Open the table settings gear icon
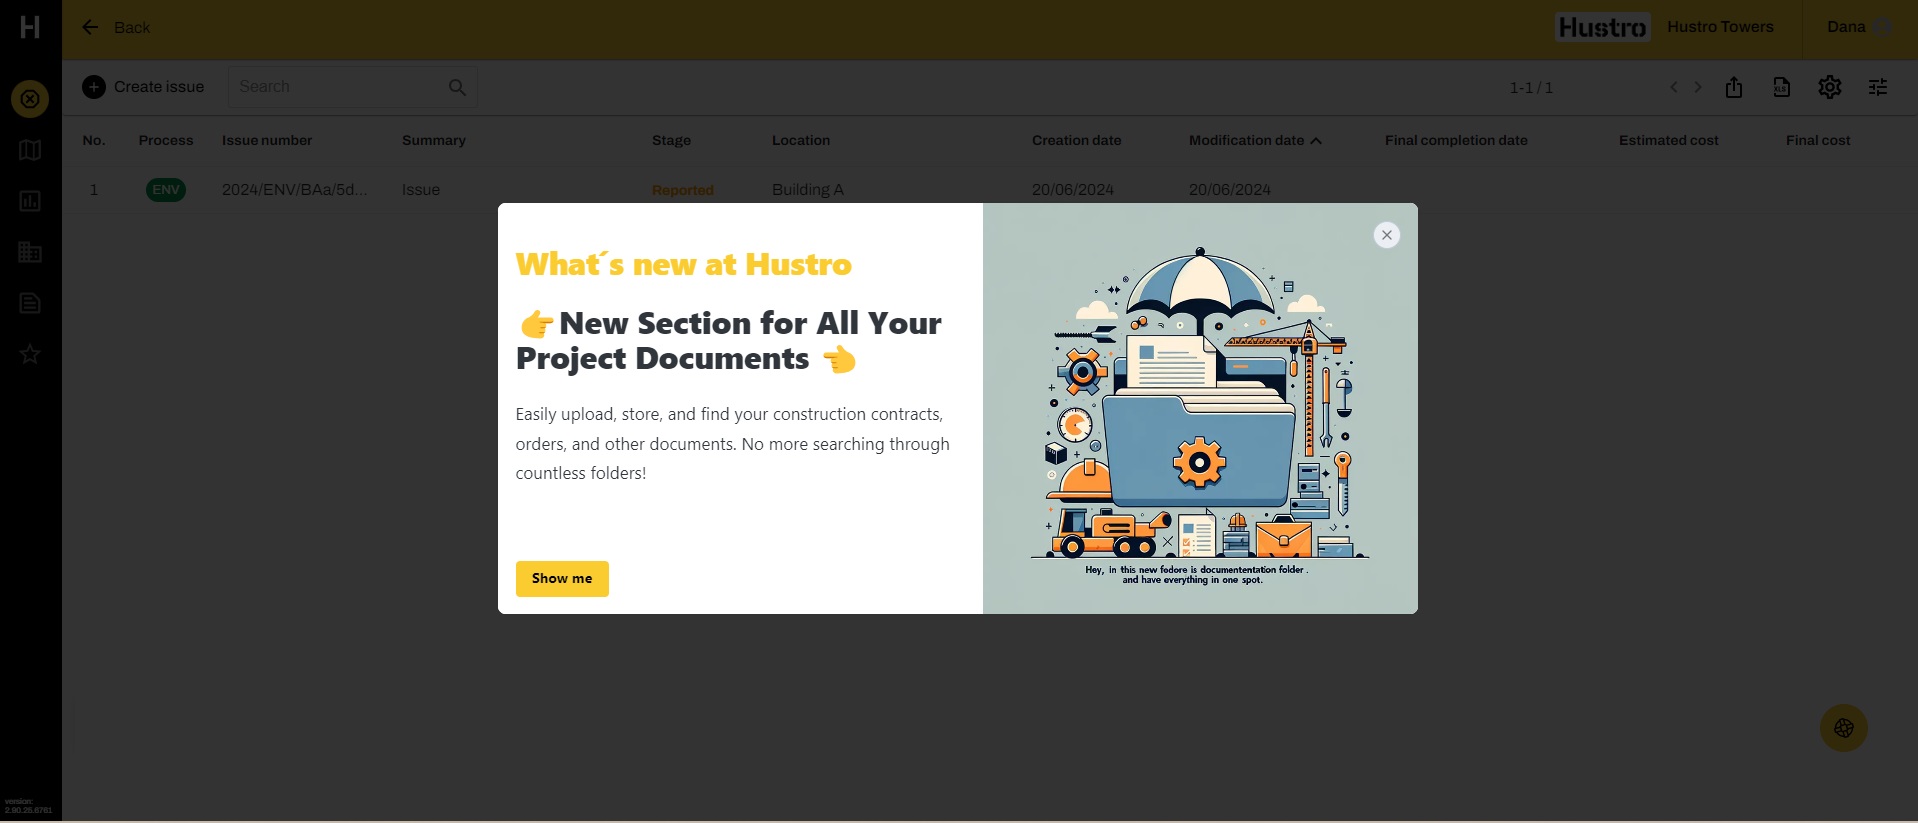1918x823 pixels. 1829,87
